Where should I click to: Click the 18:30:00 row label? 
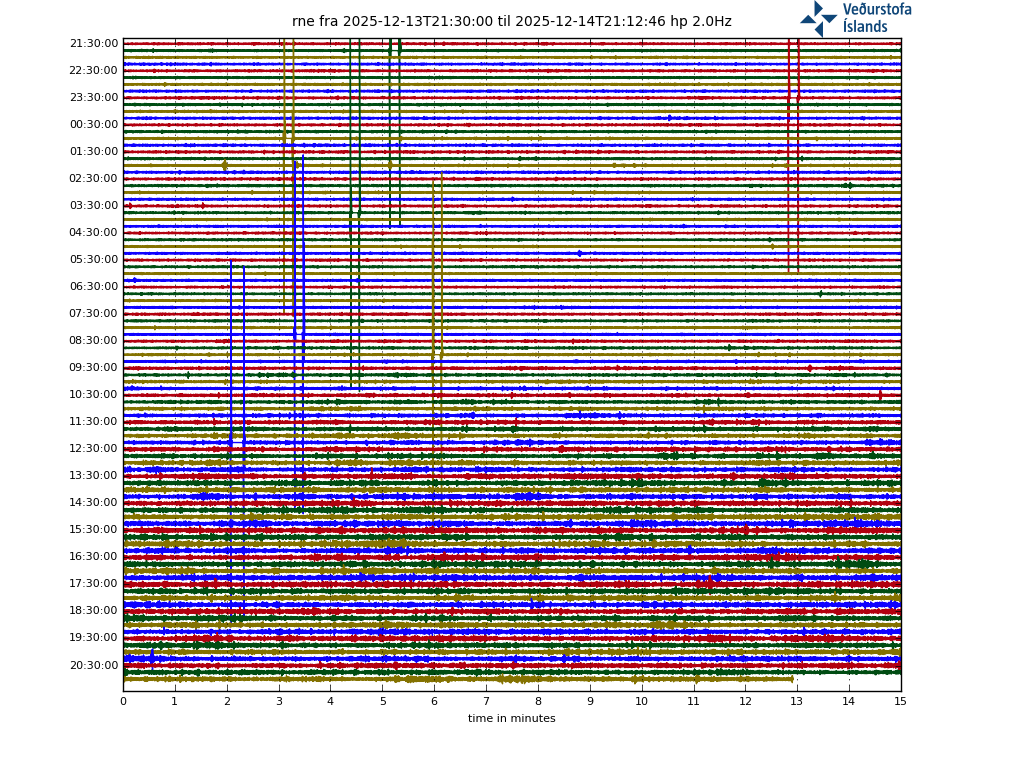[94, 611]
